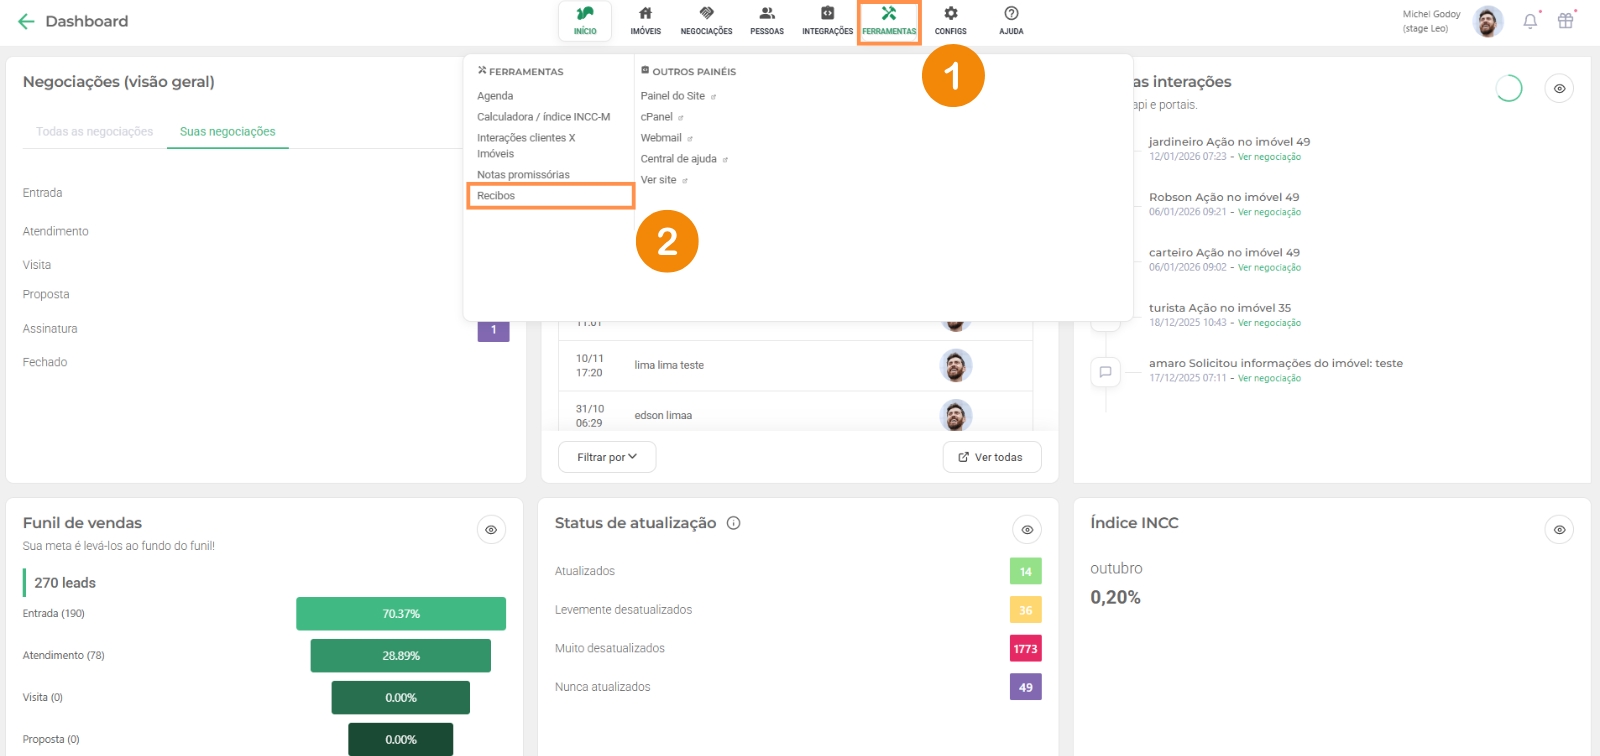Toggle visibility of the Funil de vendas card
This screenshot has width=1600, height=756.
pyautogui.click(x=491, y=530)
